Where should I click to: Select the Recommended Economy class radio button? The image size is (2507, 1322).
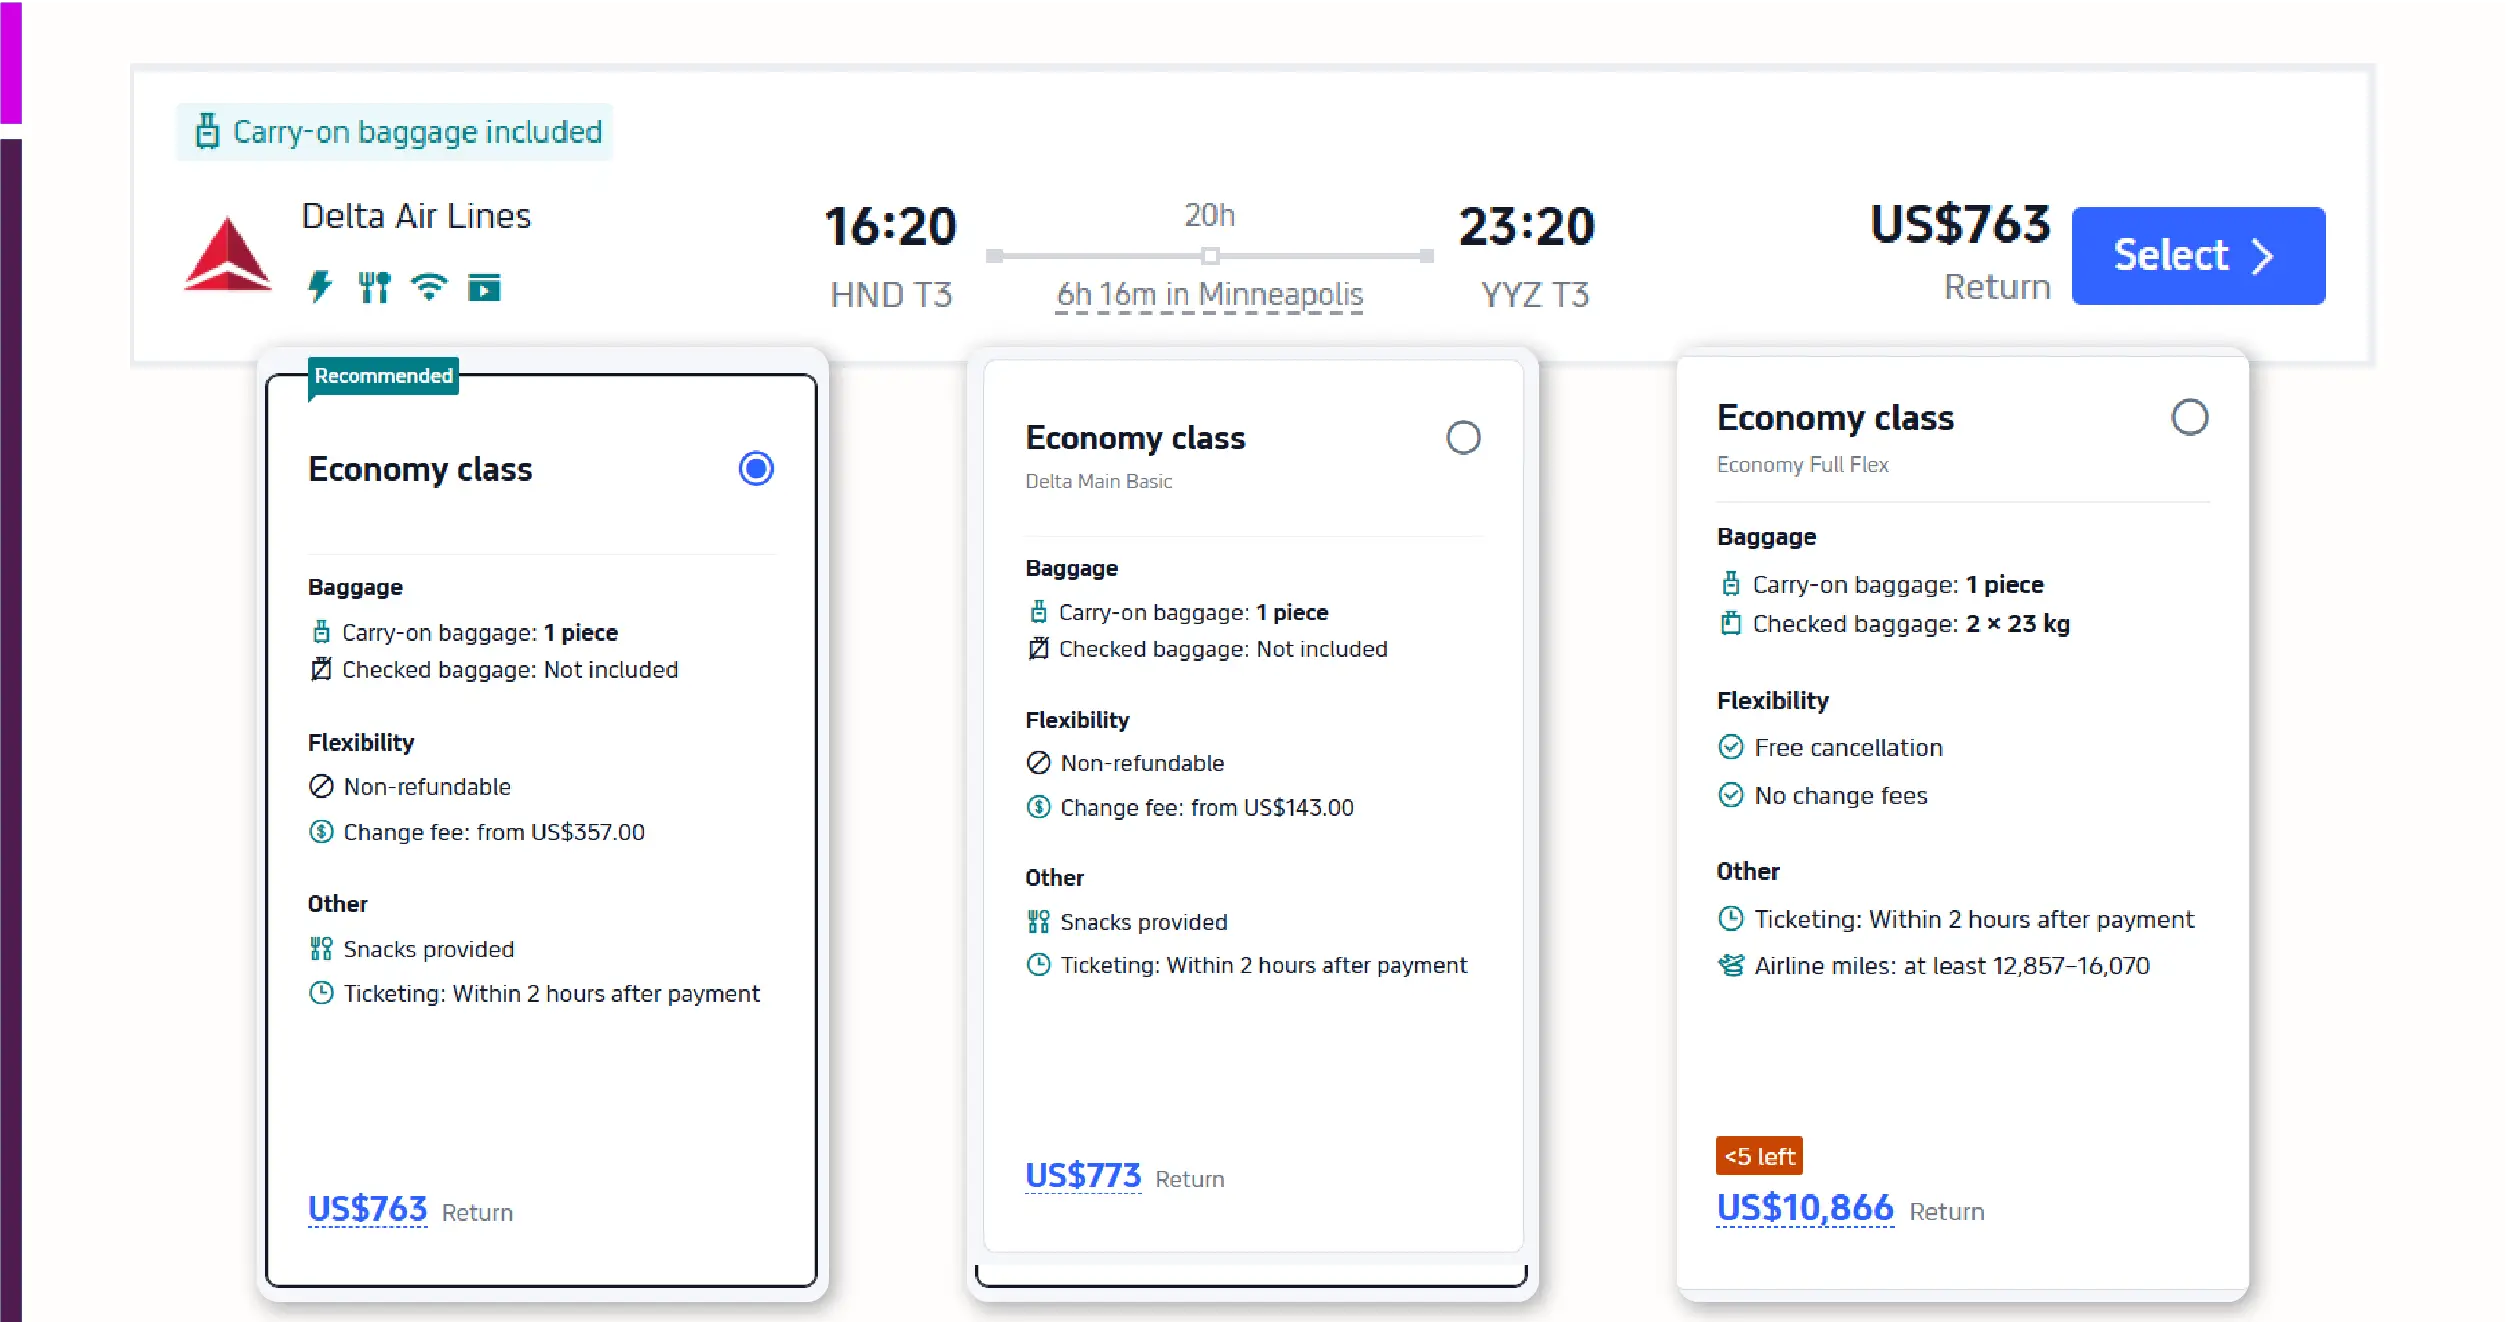pyautogui.click(x=756, y=468)
